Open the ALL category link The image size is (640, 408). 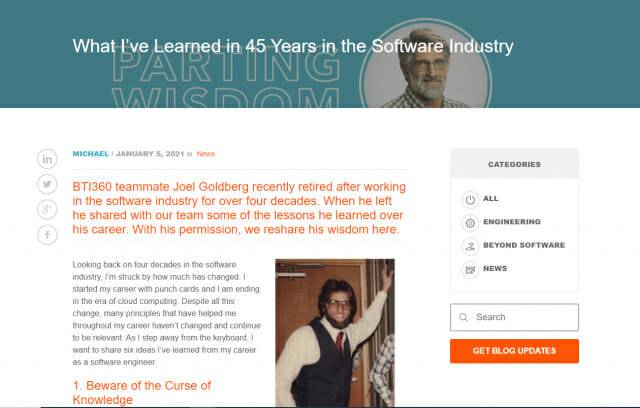coord(491,199)
